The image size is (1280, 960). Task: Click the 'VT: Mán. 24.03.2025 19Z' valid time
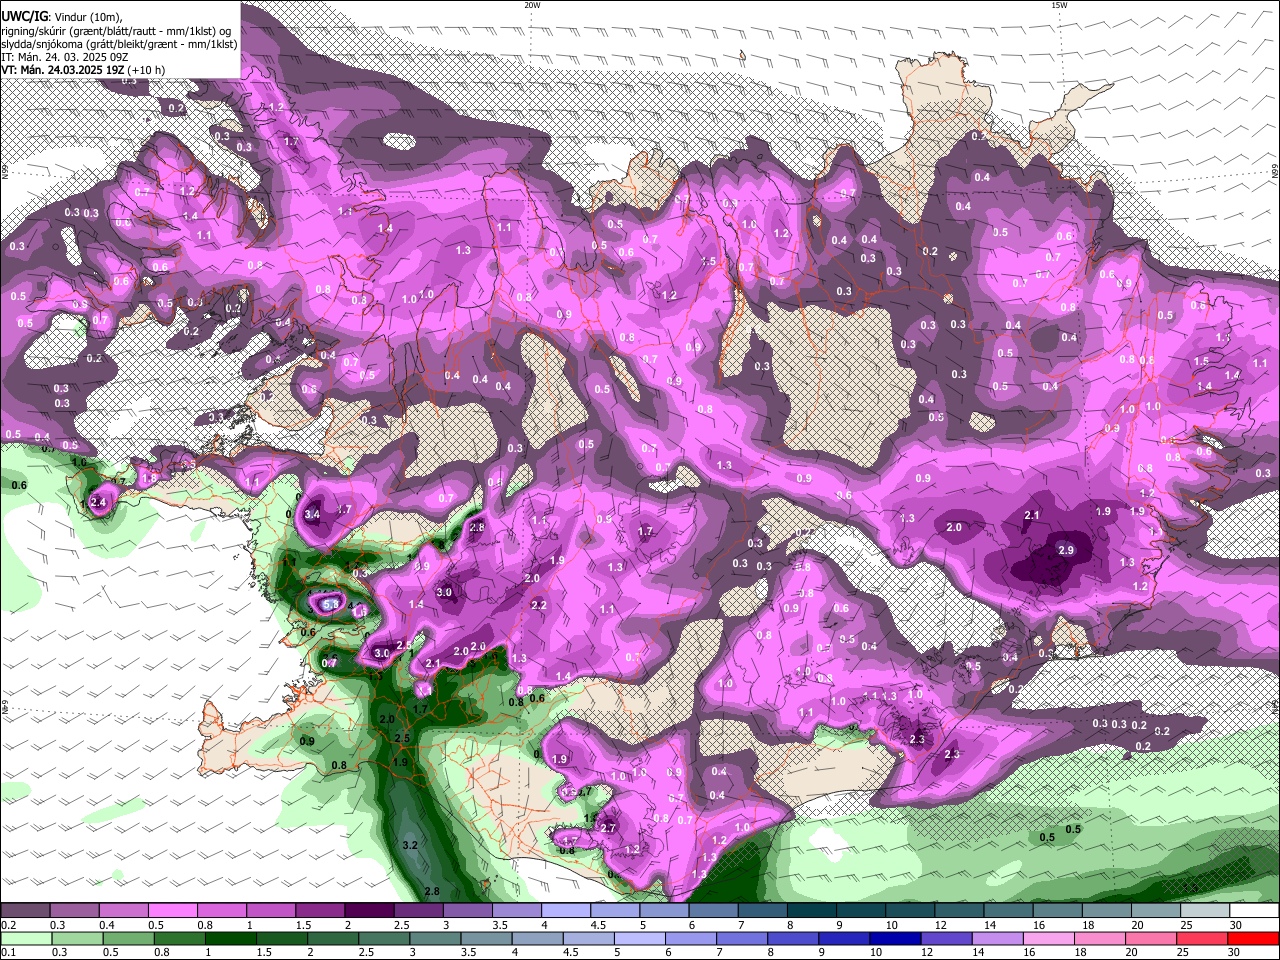coord(62,70)
